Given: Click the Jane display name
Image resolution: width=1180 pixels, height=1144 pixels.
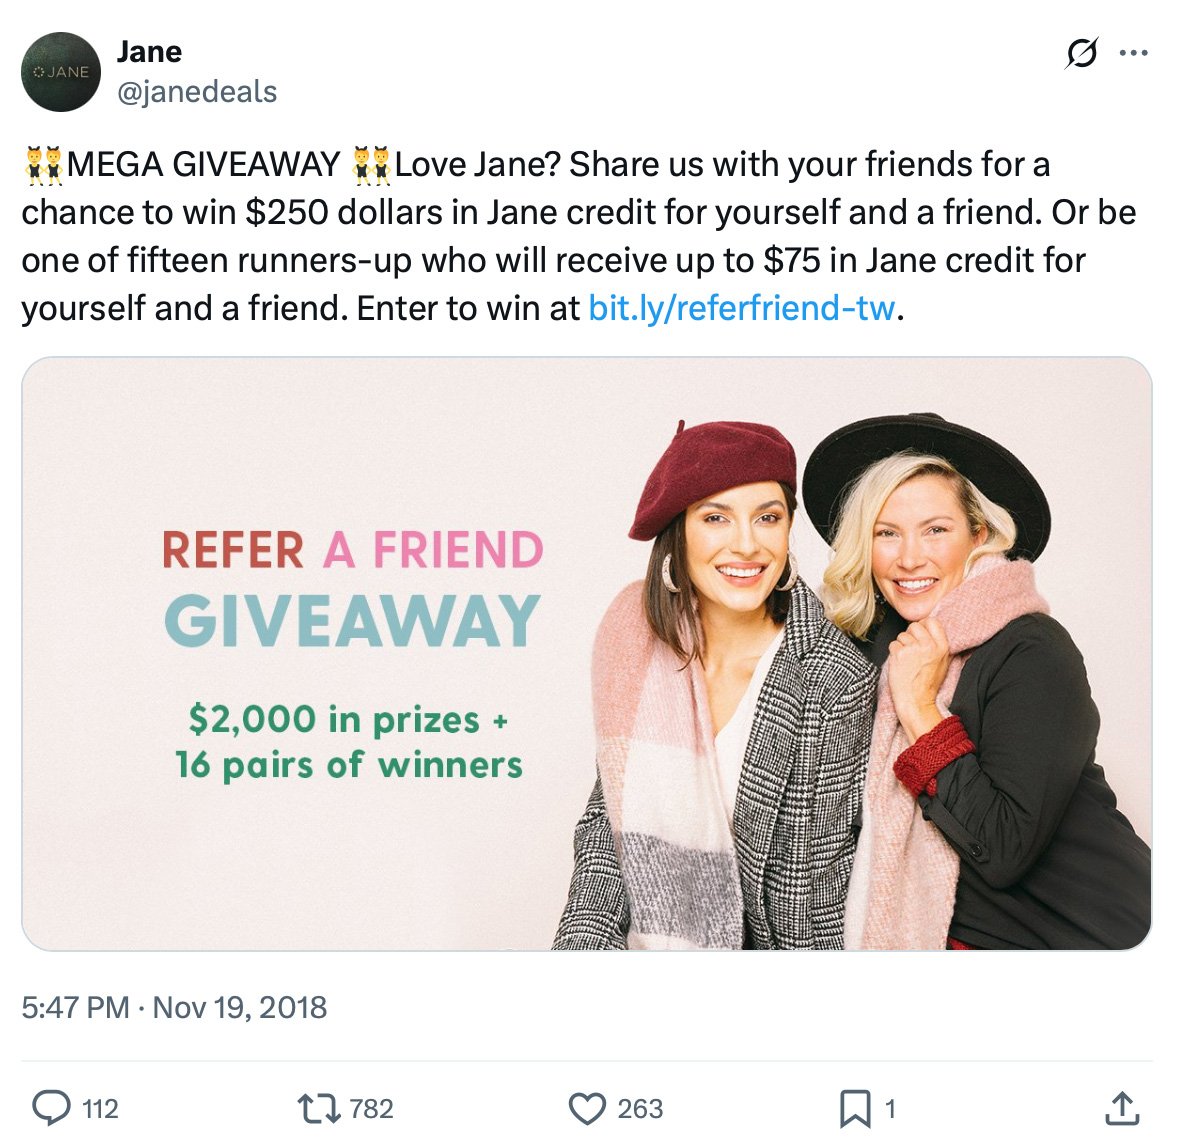Looking at the screenshot, I should 150,52.
